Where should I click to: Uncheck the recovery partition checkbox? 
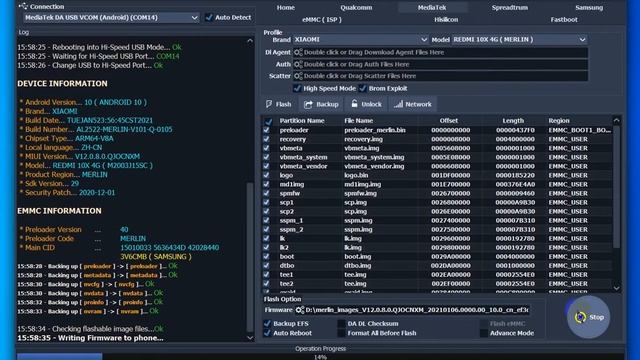(267, 139)
